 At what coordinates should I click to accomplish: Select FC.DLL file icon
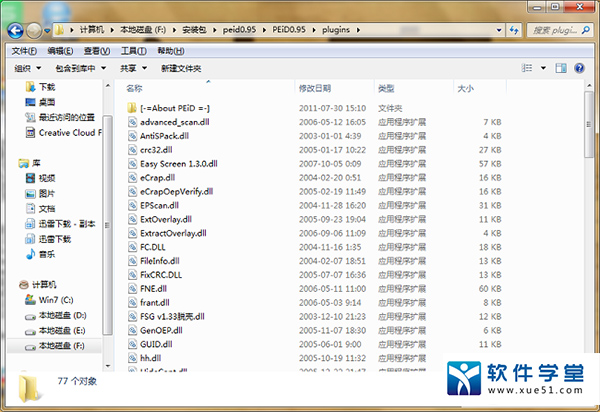click(x=132, y=247)
